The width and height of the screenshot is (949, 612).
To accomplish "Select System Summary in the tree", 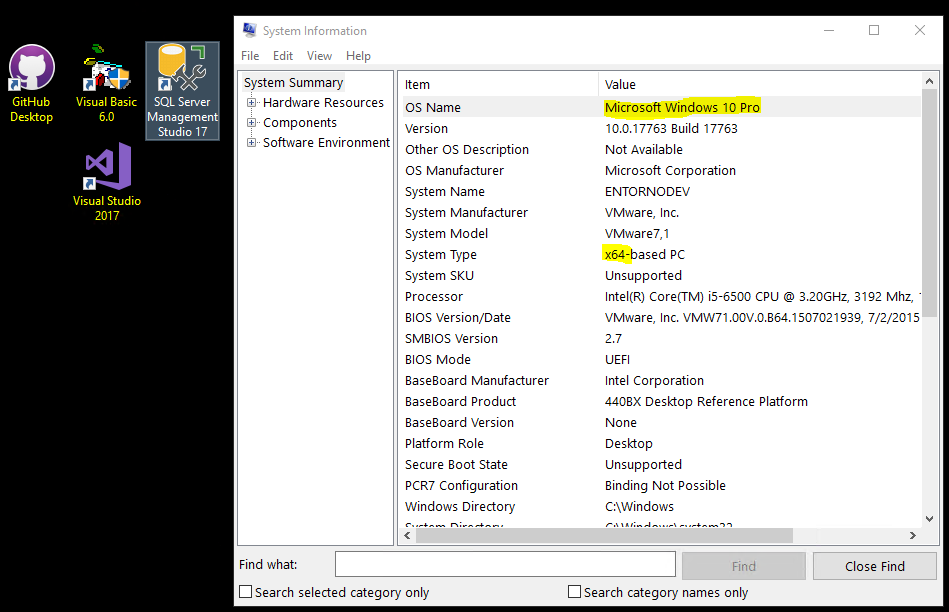I will tap(294, 82).
